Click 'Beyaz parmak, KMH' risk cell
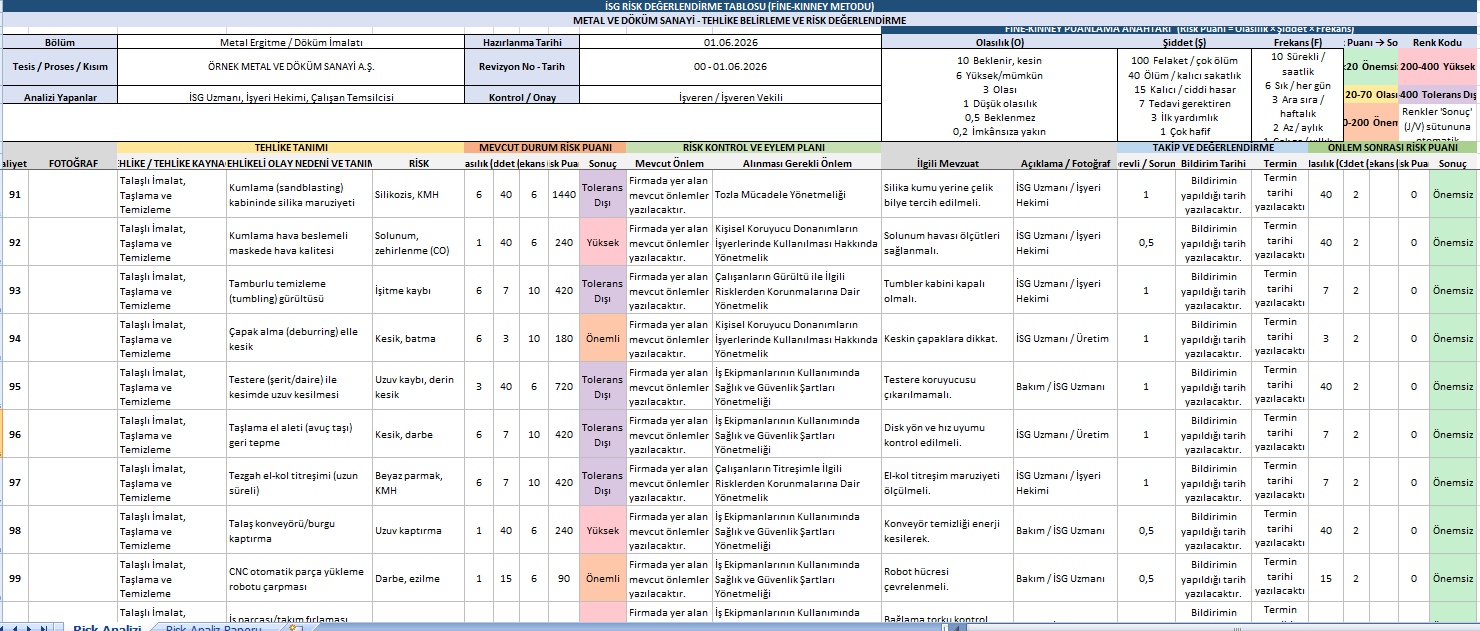 point(418,482)
